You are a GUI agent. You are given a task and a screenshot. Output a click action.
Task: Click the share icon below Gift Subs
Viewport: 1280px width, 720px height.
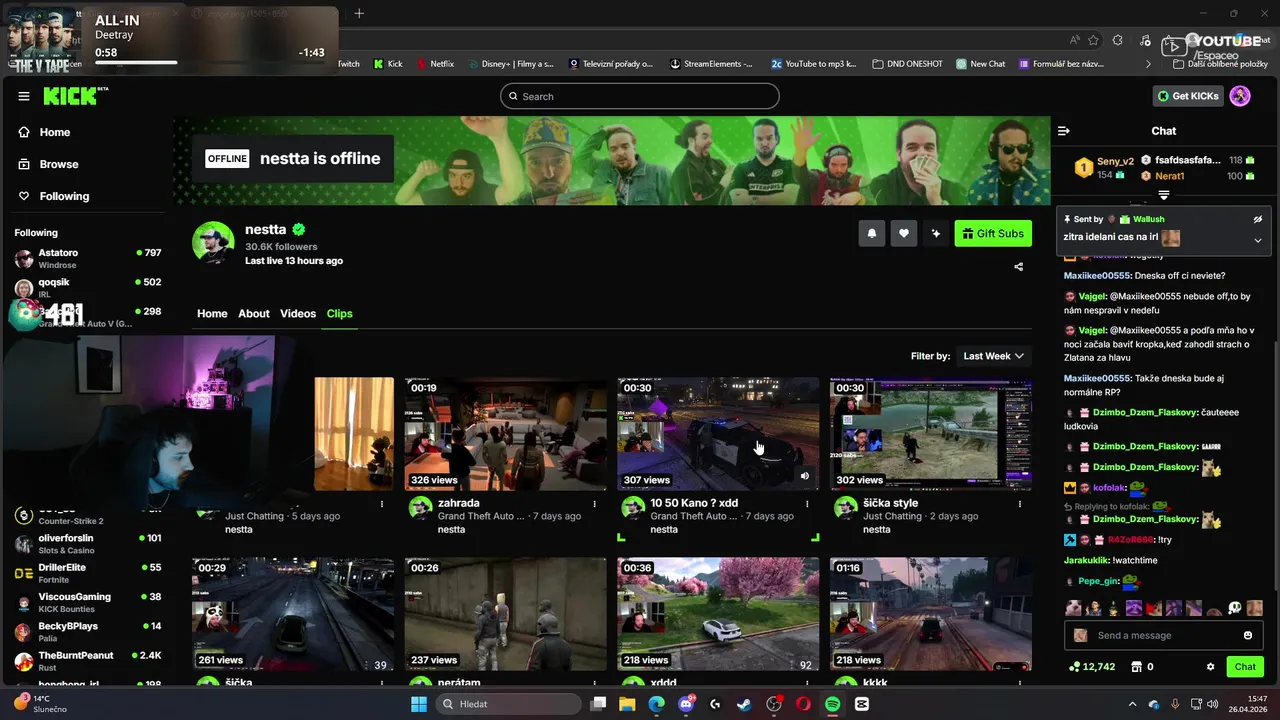[1019, 267]
